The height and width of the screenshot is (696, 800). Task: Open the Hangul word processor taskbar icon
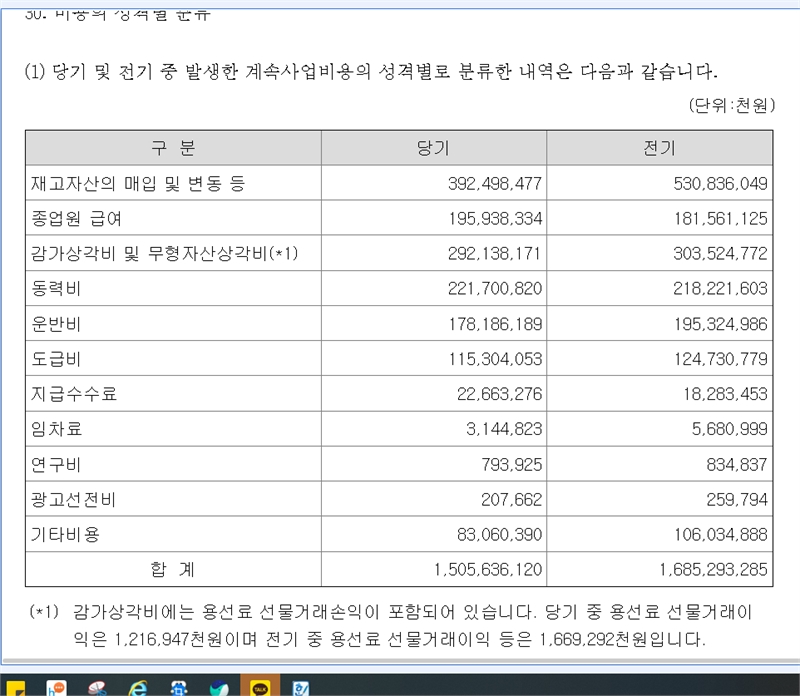299,688
